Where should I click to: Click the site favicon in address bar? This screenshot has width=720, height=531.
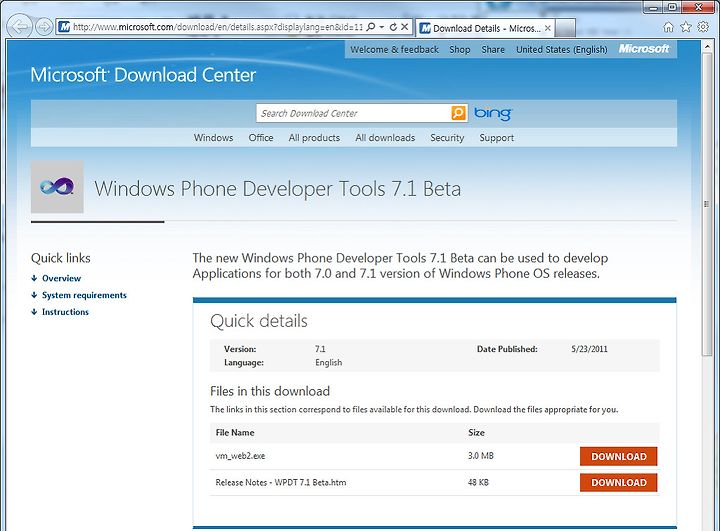pos(64,27)
